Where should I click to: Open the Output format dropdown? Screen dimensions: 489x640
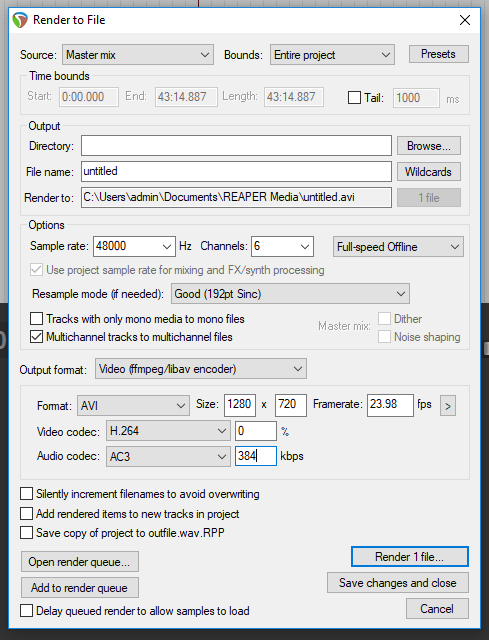click(x=201, y=369)
